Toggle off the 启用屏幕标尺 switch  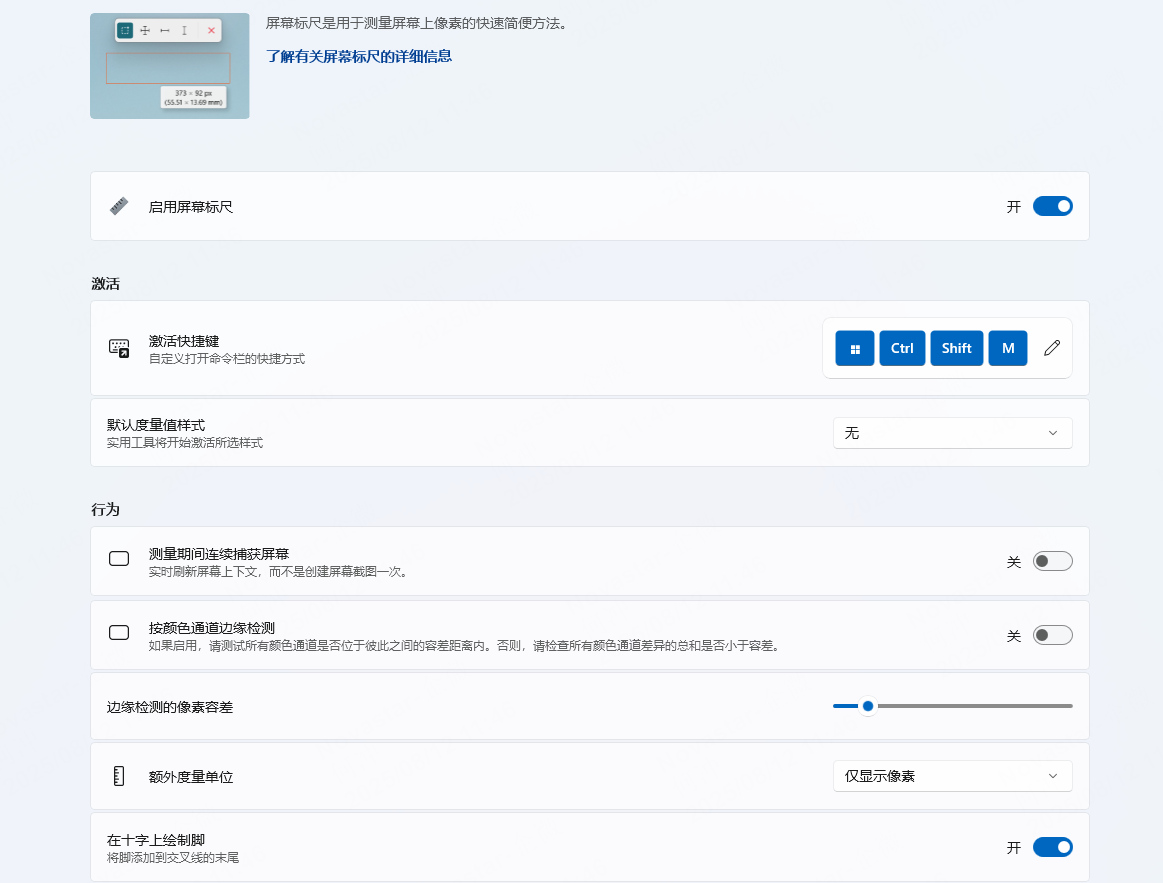coord(1052,206)
